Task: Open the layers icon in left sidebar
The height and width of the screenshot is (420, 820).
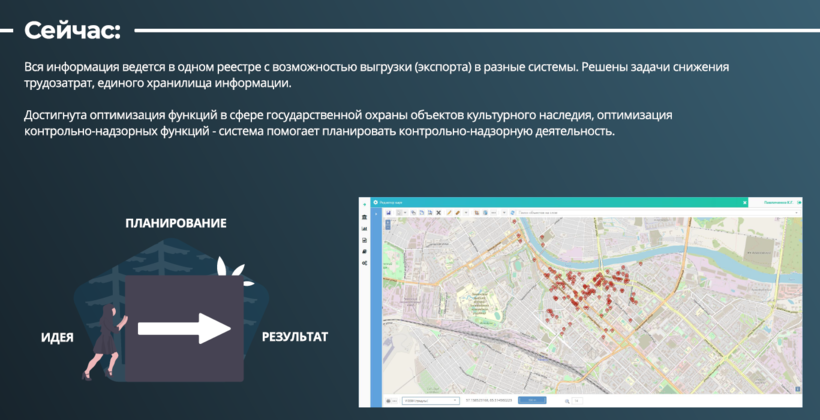Action: point(364,251)
